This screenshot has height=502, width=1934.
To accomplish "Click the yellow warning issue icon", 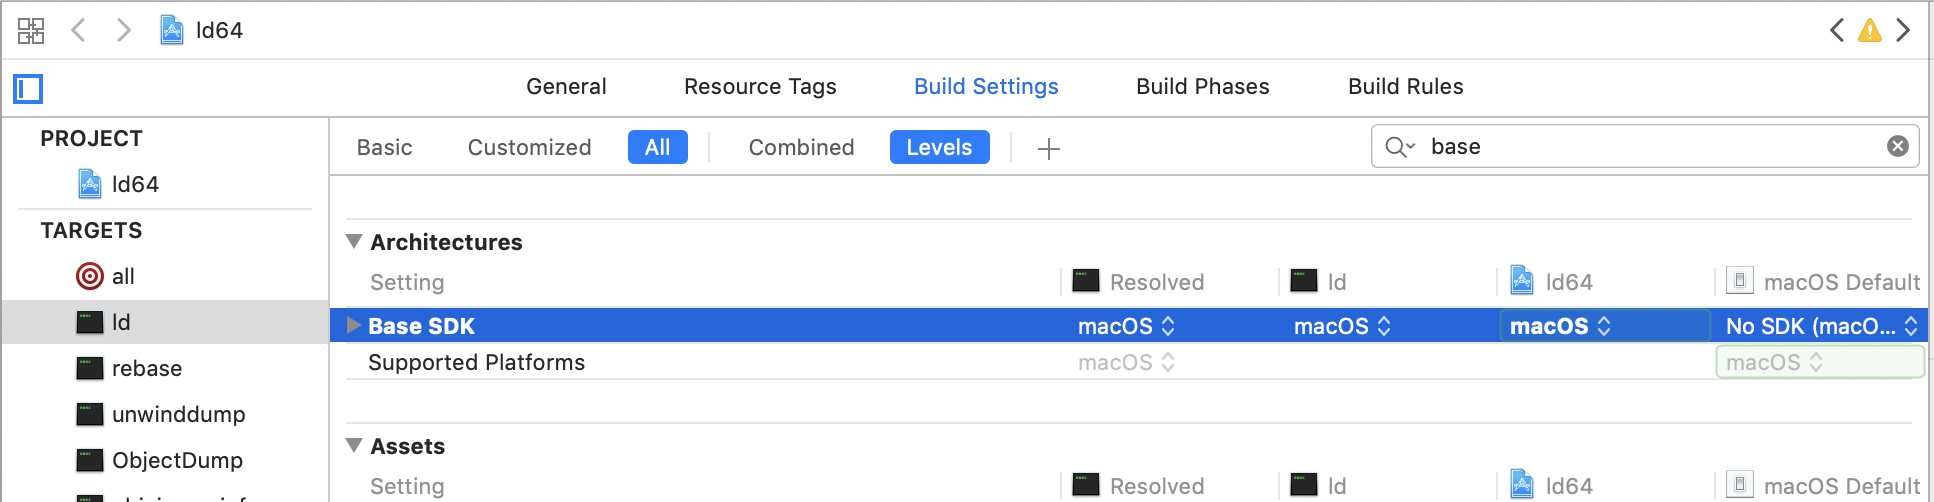I will tap(1869, 31).
